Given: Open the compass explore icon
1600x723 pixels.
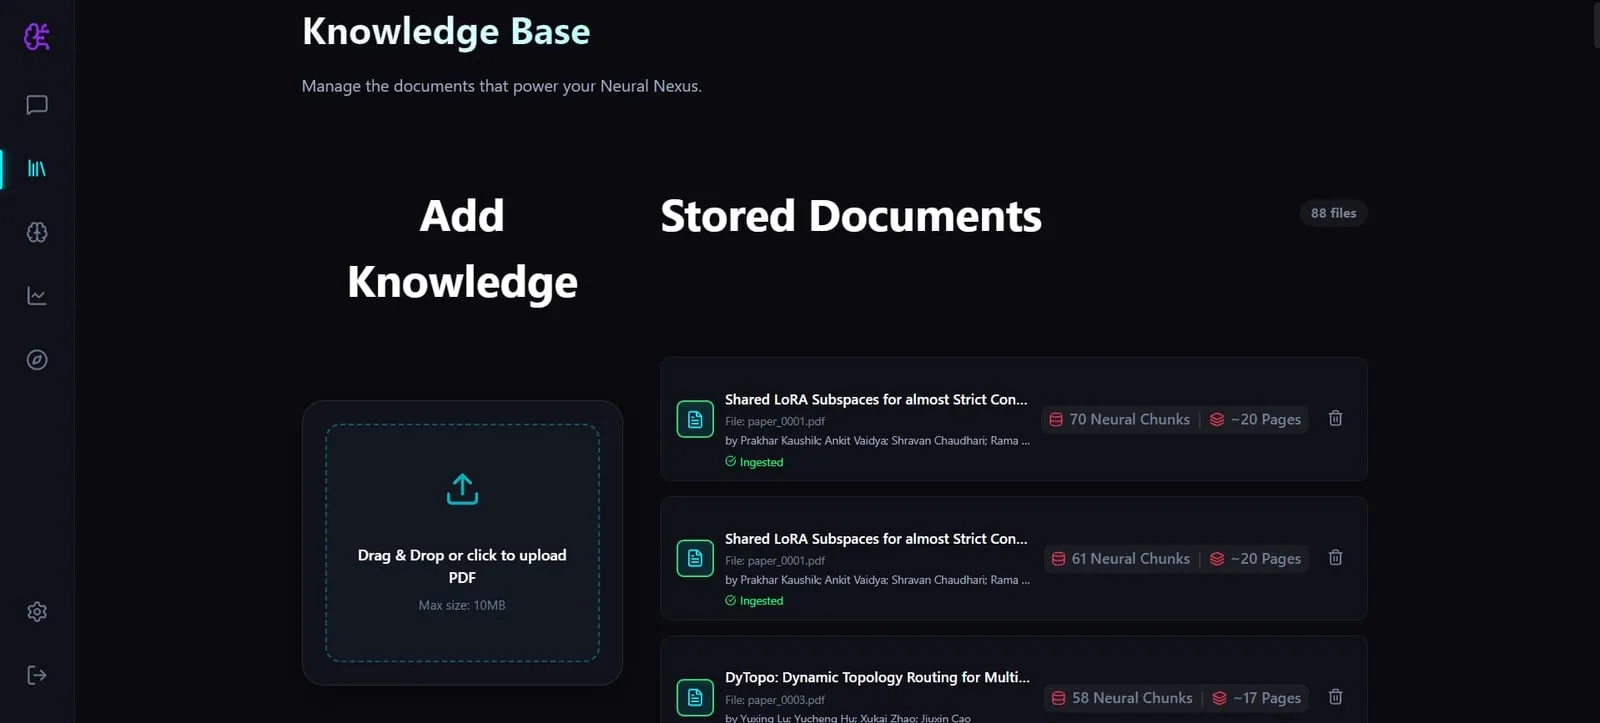Looking at the screenshot, I should [x=37, y=360].
